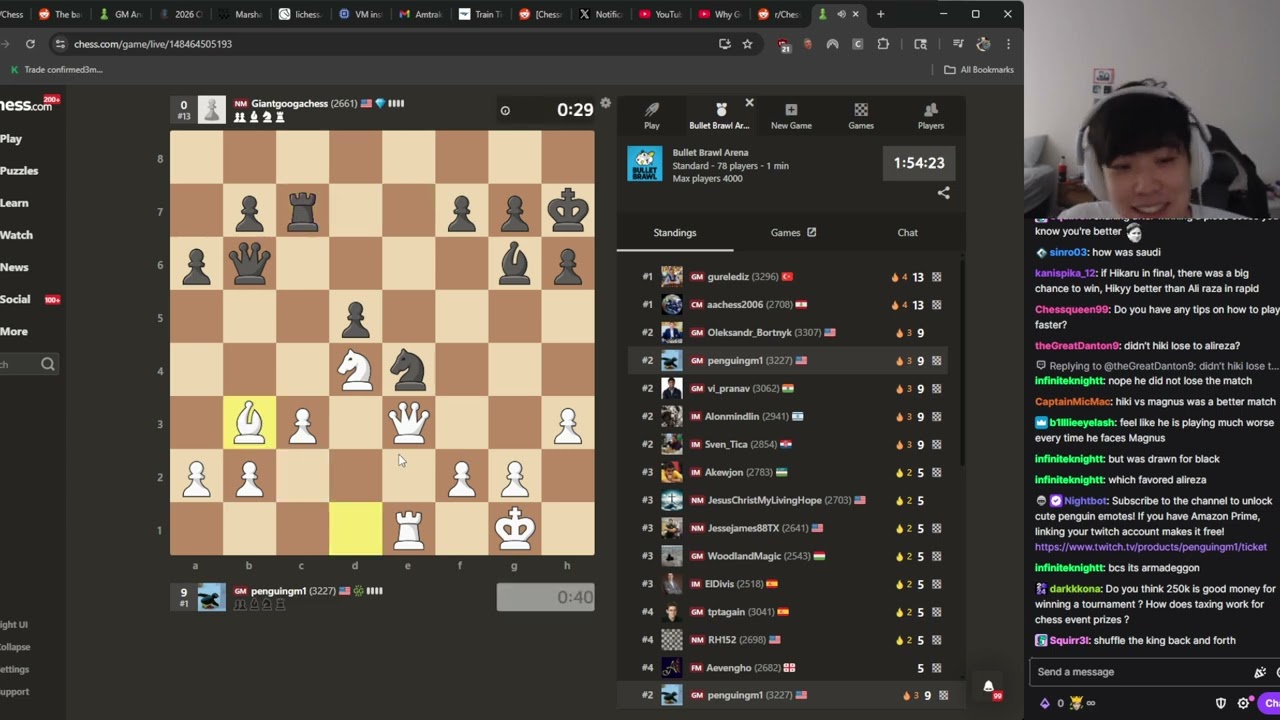Open Puzzles in the chess.com sidebar
Image resolution: width=1280 pixels, height=720 pixels.
(x=19, y=171)
